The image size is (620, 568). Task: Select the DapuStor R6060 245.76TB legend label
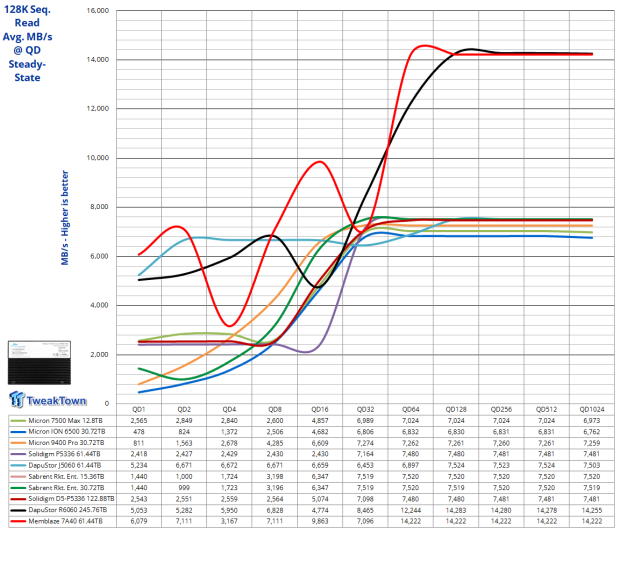68,510
